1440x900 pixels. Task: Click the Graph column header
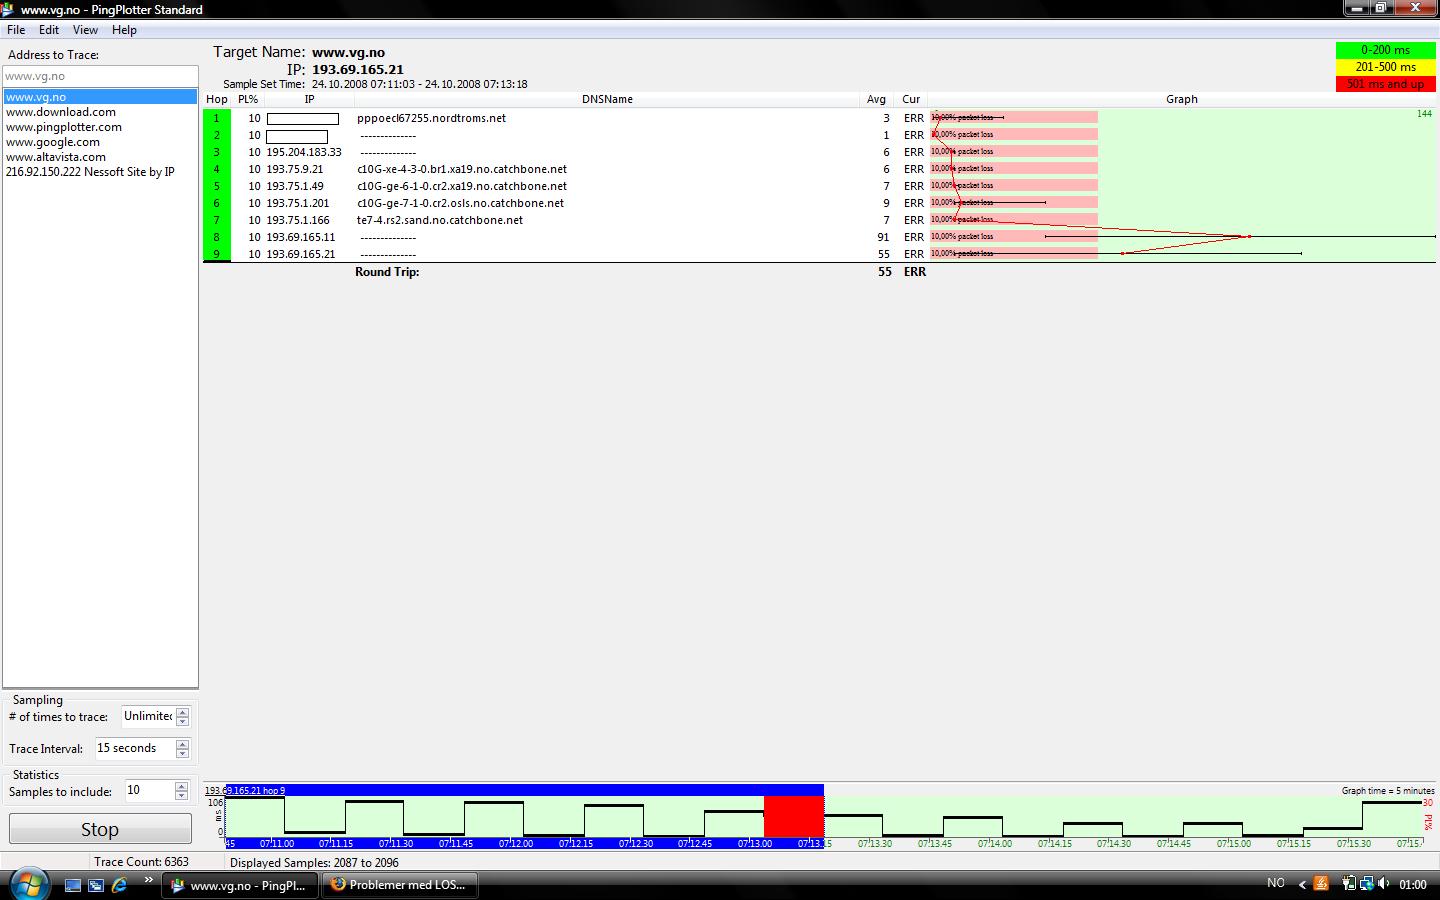(1182, 99)
